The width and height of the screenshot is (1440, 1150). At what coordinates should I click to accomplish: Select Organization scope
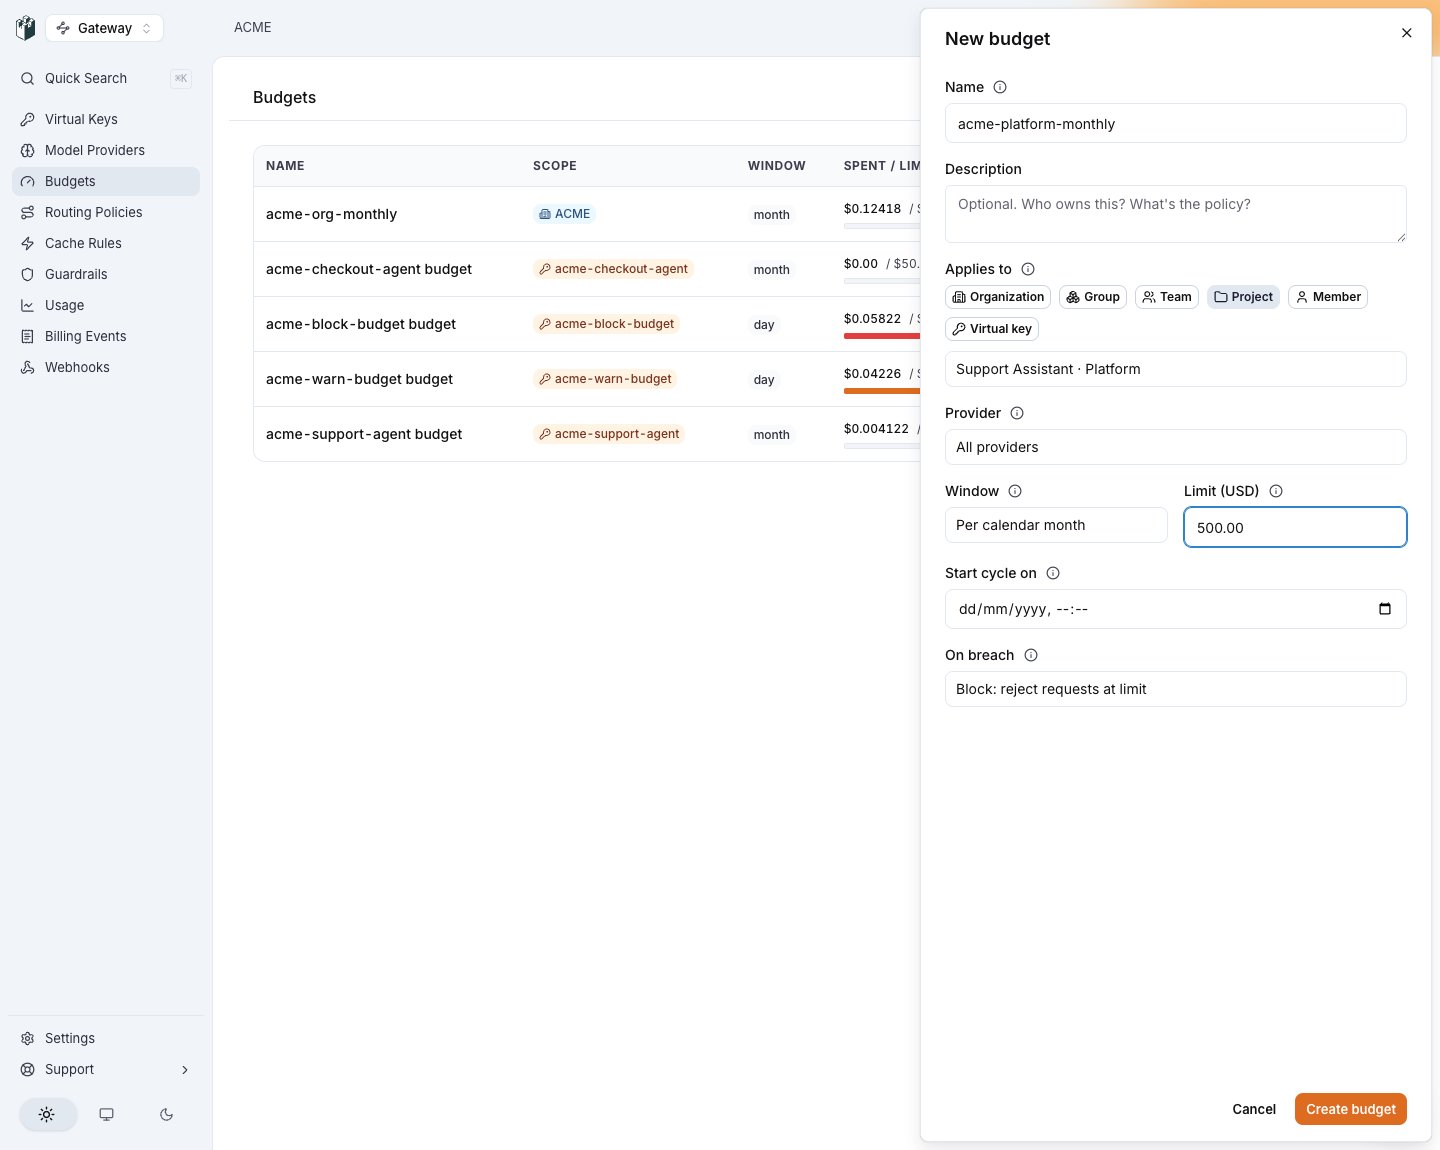click(x=998, y=297)
